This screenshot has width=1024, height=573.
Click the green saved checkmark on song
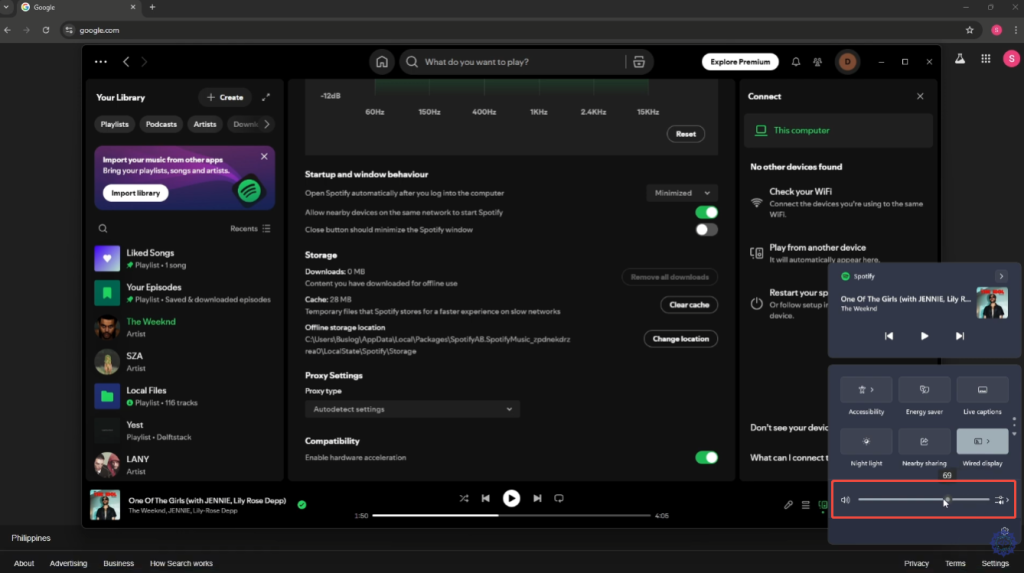302,505
